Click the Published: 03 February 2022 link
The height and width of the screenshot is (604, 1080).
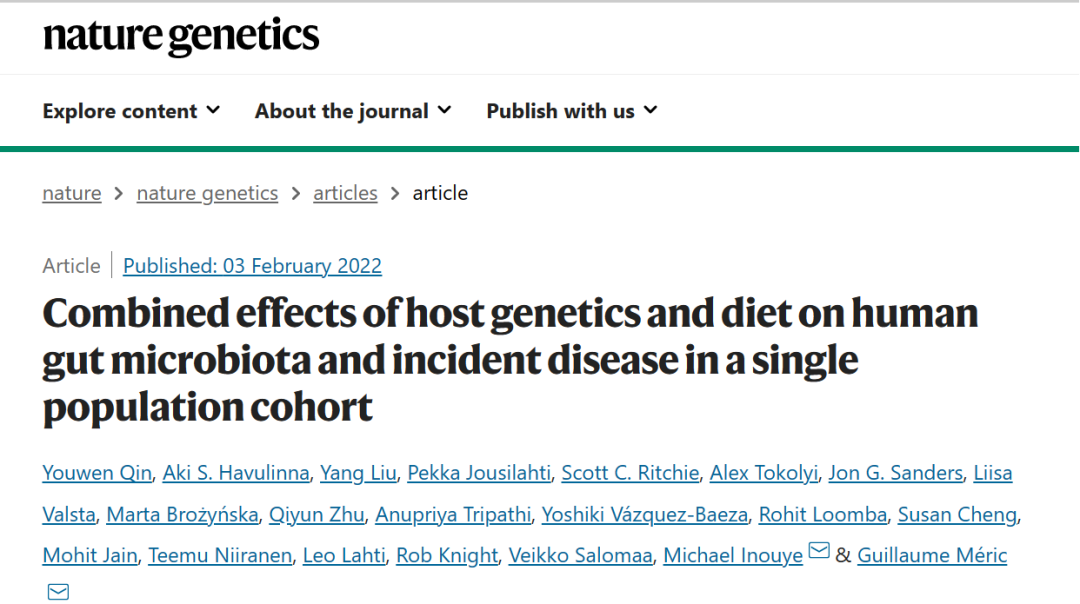pyautogui.click(x=252, y=266)
